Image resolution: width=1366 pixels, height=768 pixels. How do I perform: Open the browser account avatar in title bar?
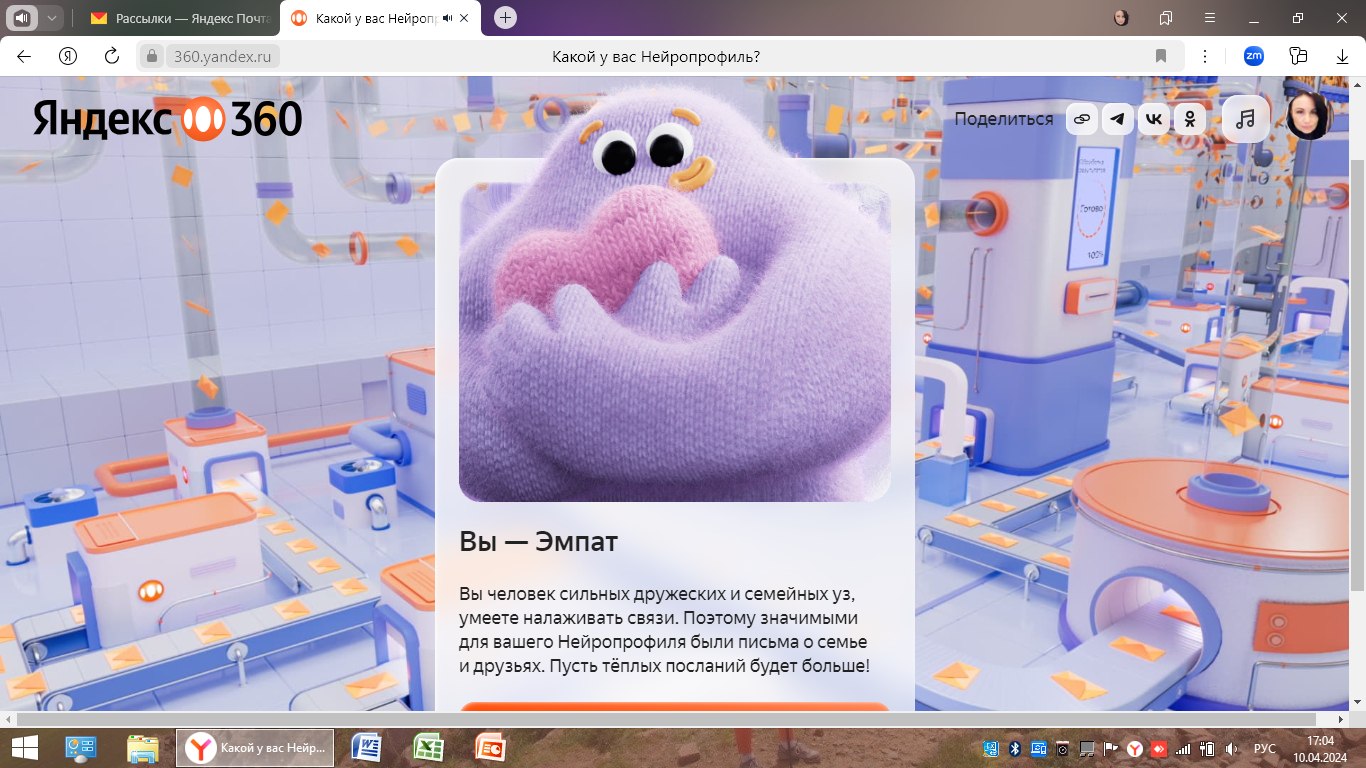(x=1122, y=18)
